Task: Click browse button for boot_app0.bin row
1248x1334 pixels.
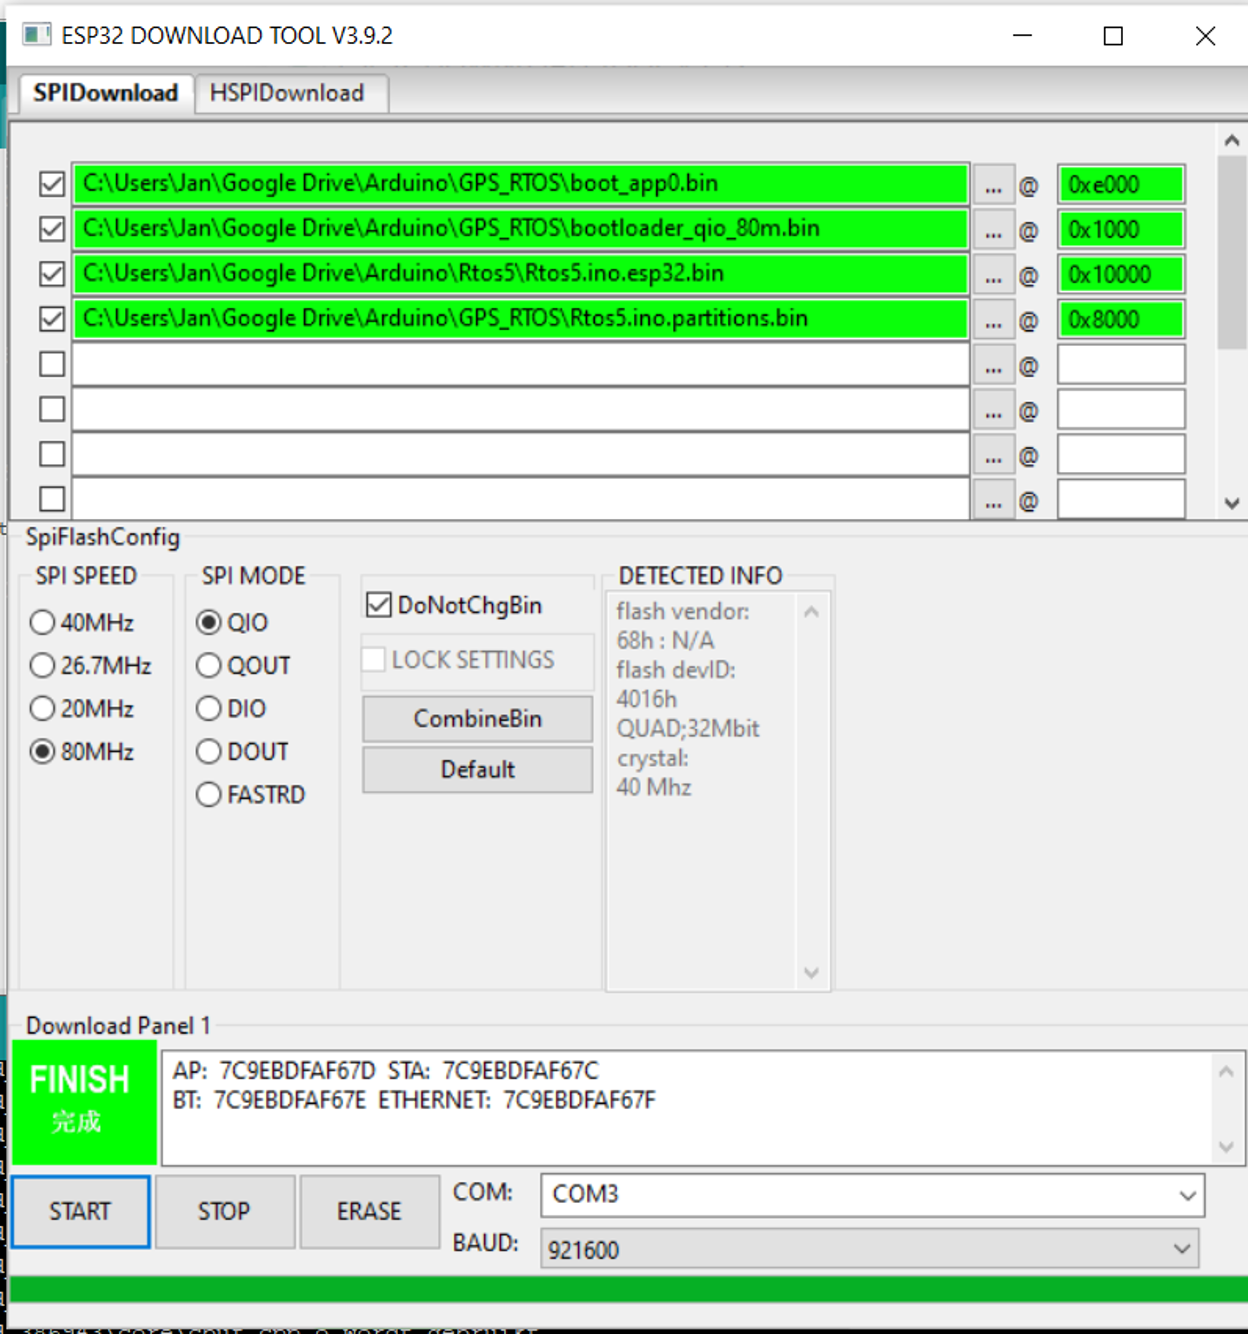Action: (x=993, y=185)
